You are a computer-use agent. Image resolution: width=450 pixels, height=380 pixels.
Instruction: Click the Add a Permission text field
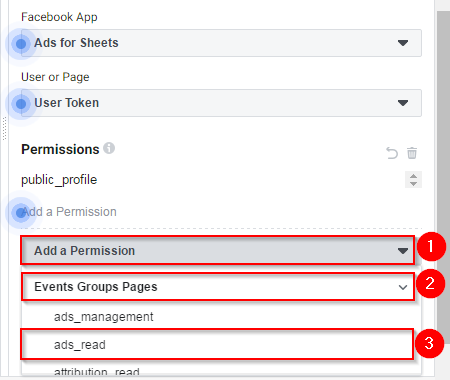221,212
